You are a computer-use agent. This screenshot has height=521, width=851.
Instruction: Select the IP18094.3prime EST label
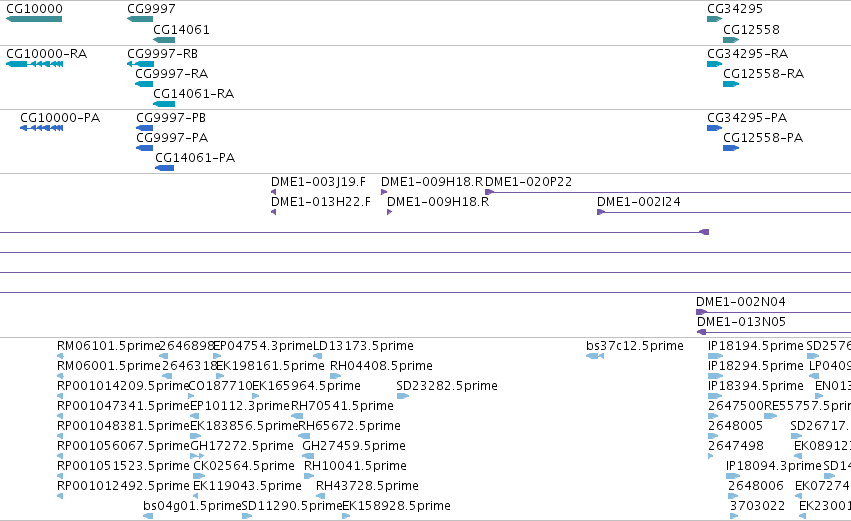coord(774,466)
